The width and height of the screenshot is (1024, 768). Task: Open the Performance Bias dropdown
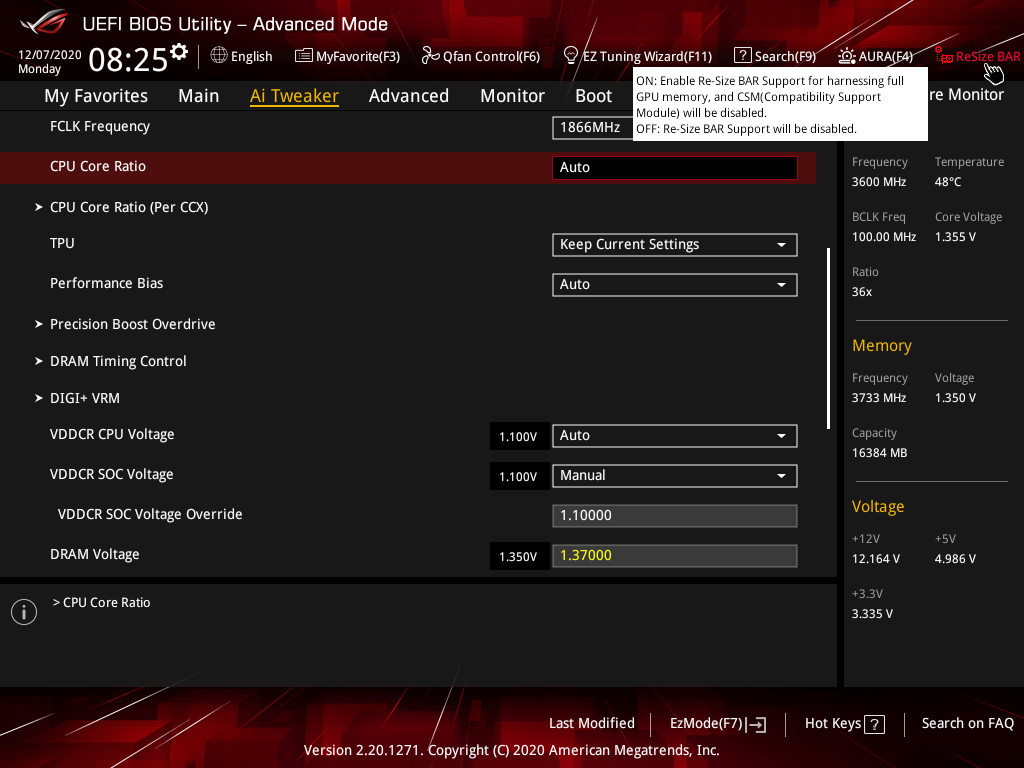coord(674,284)
